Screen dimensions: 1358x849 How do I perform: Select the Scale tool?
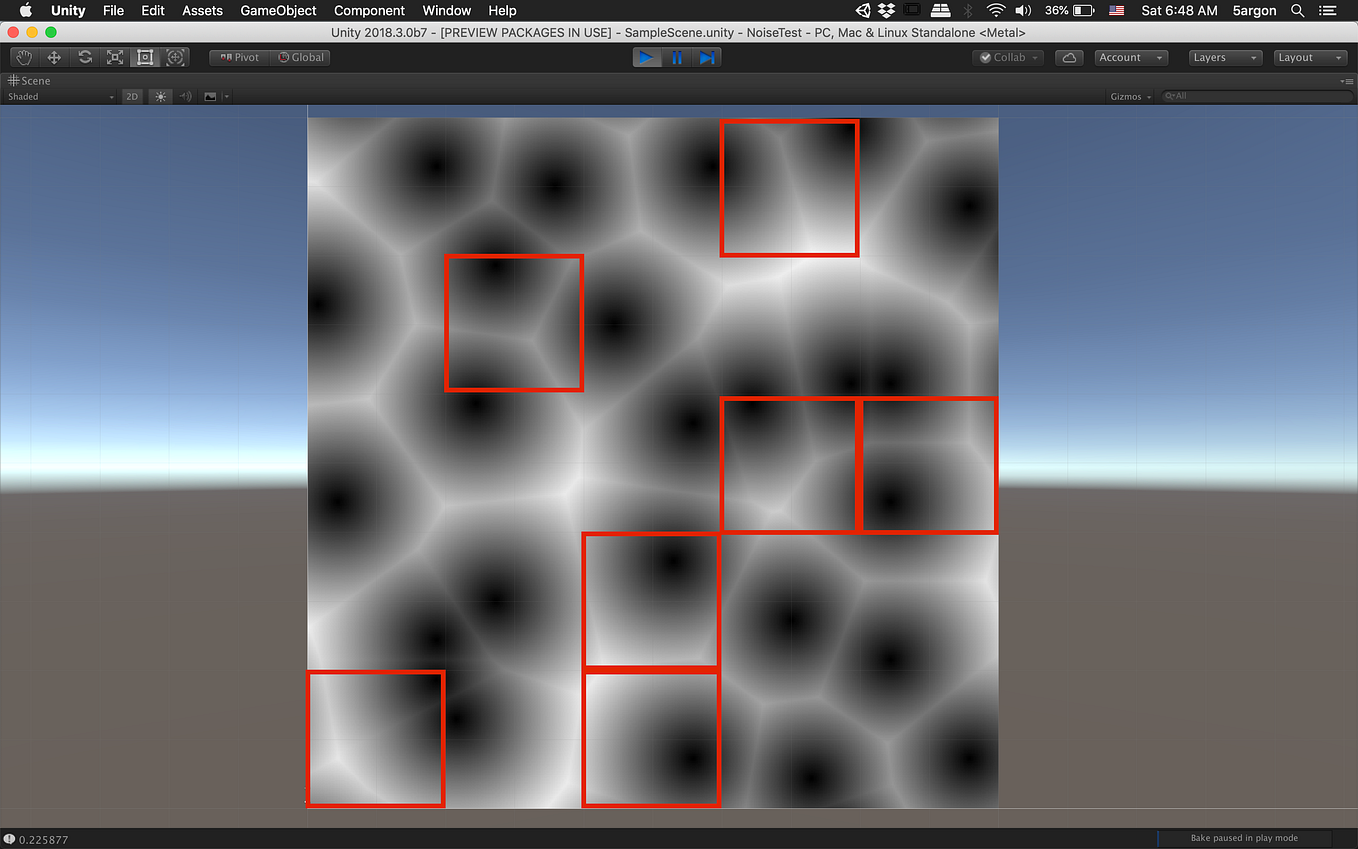[x=114, y=57]
